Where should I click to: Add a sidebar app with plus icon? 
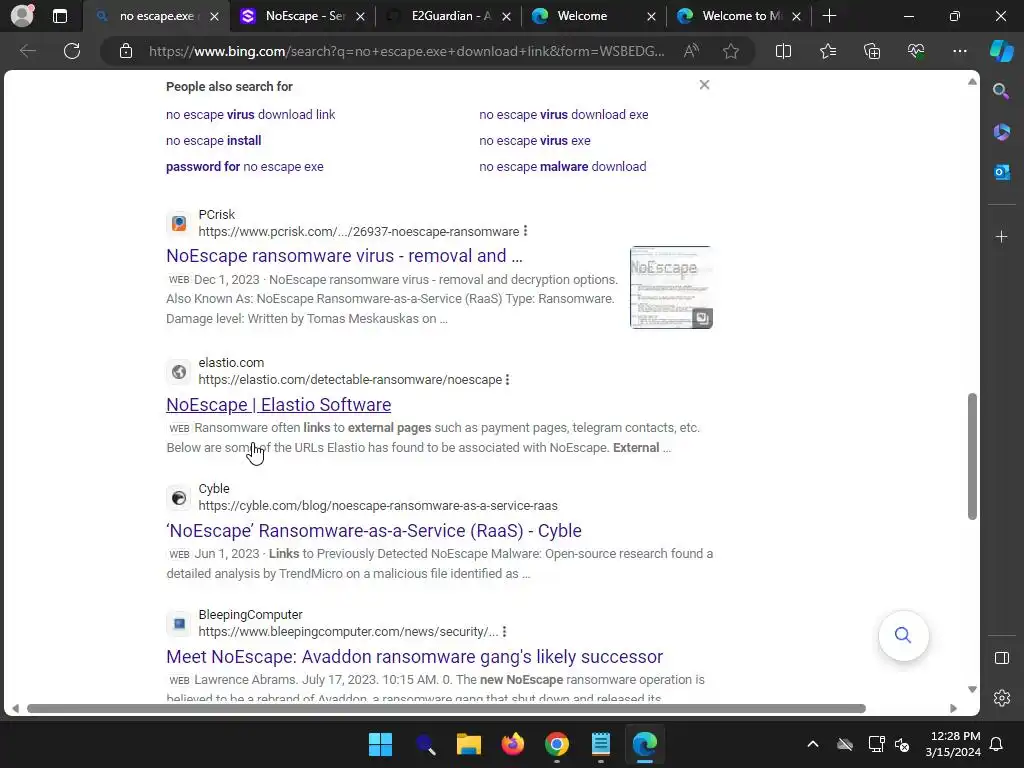1001,236
